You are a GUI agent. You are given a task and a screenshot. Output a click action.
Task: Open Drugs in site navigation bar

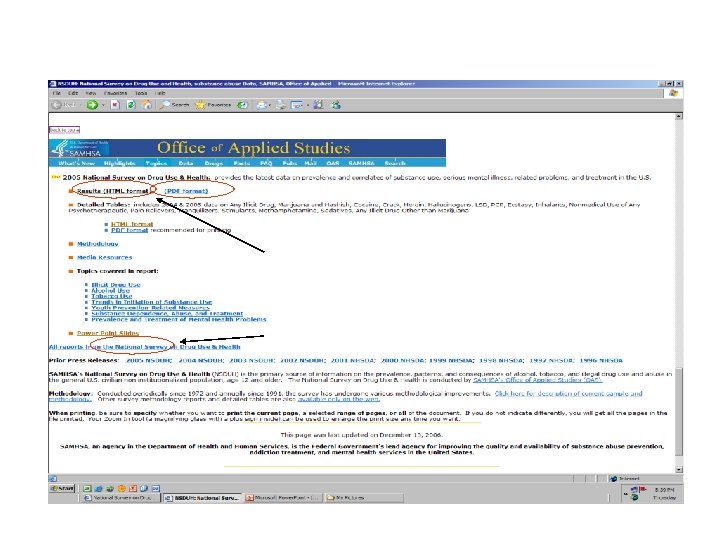[x=214, y=163]
